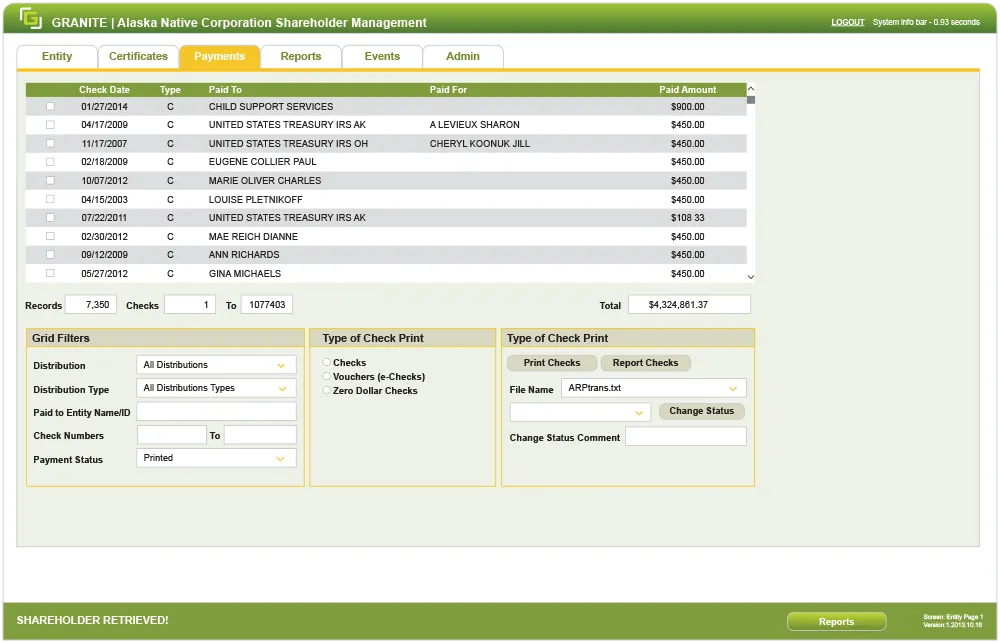Expand the Distribution Type dropdown

216,388
